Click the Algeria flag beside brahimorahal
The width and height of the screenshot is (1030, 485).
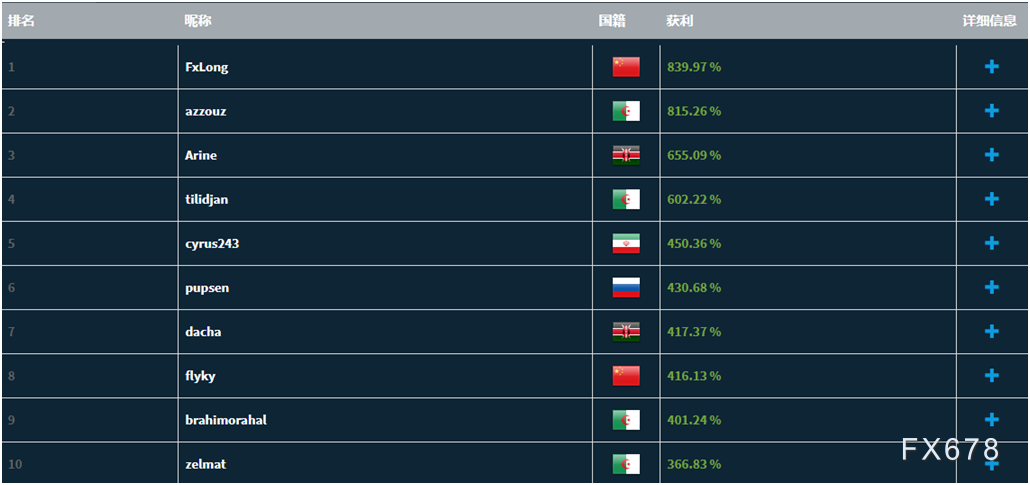pos(626,420)
